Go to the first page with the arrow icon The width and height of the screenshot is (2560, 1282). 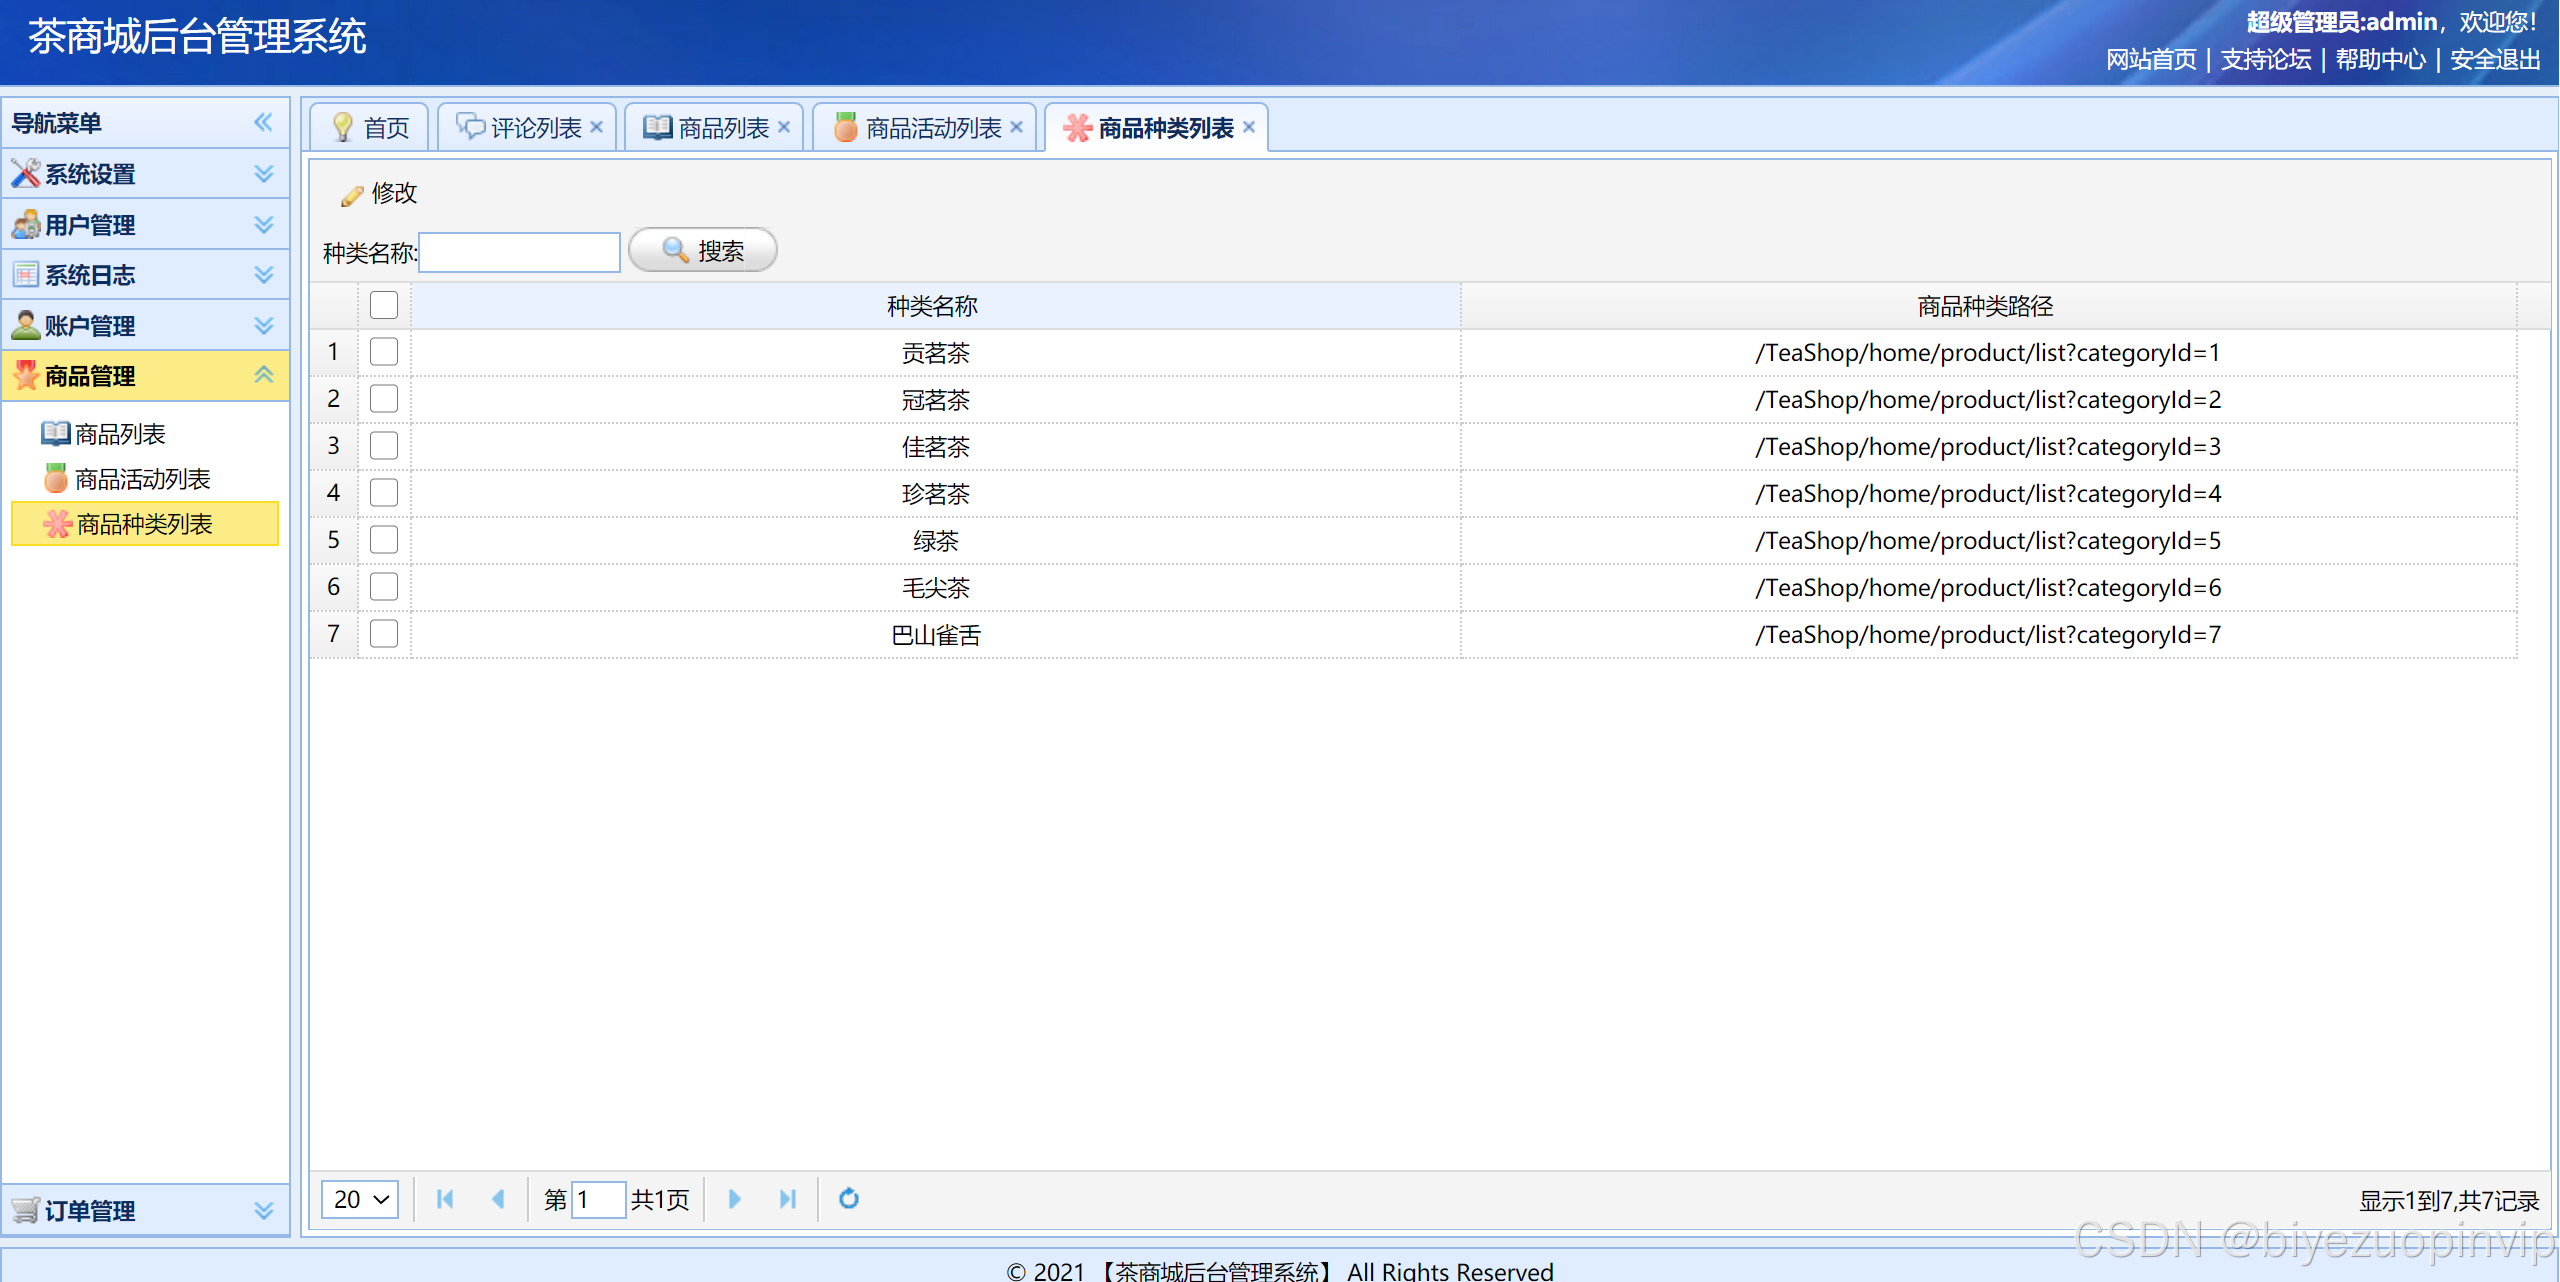[x=445, y=1198]
